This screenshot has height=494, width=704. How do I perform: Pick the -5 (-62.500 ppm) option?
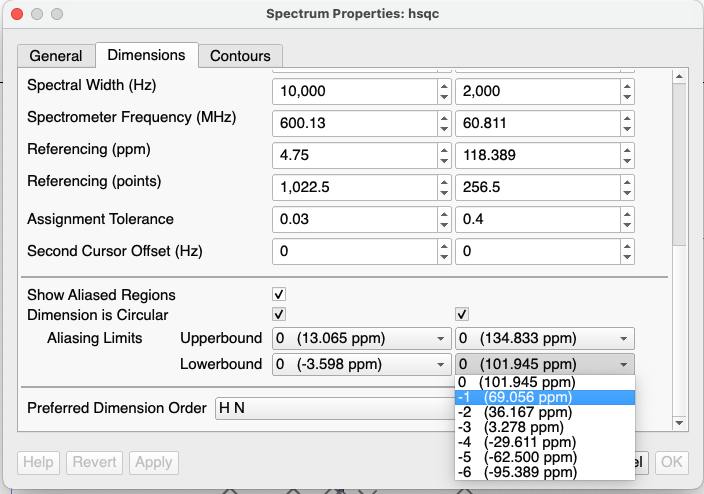point(545,457)
